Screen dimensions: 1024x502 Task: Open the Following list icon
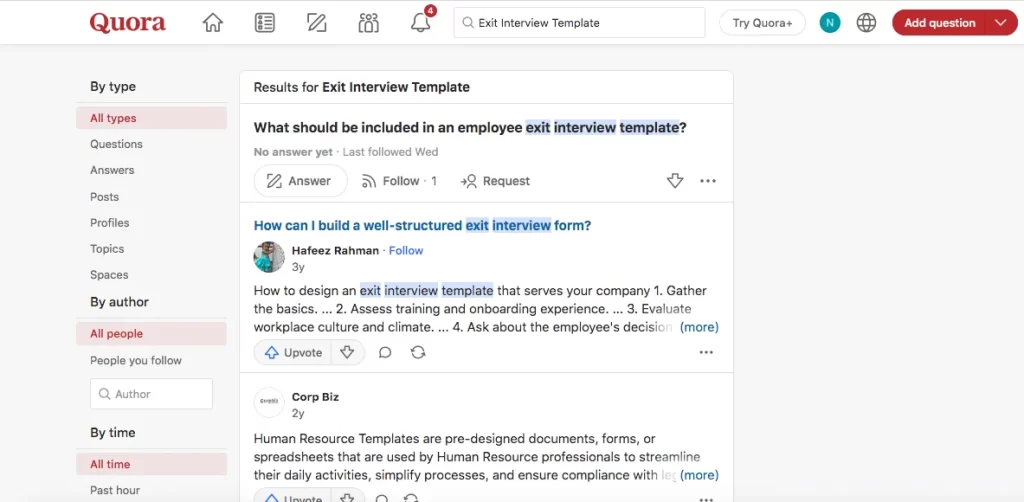(x=264, y=23)
